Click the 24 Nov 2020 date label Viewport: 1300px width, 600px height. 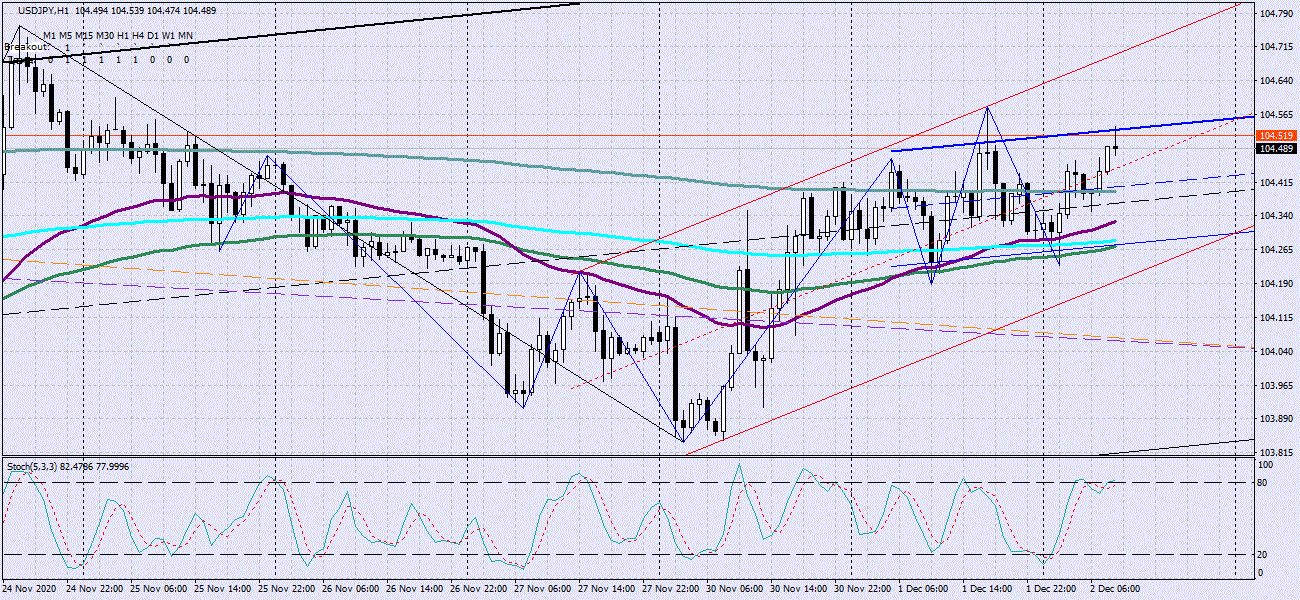(32, 588)
